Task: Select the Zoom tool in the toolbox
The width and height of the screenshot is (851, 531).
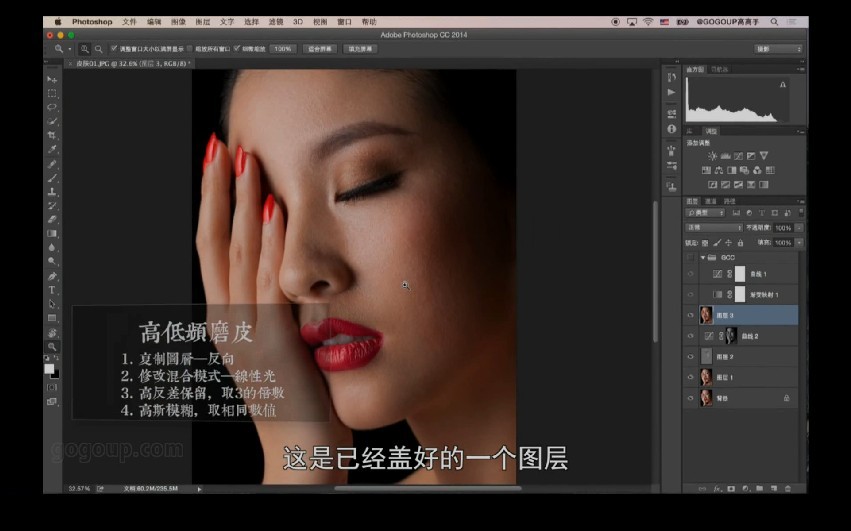Action: point(52,346)
